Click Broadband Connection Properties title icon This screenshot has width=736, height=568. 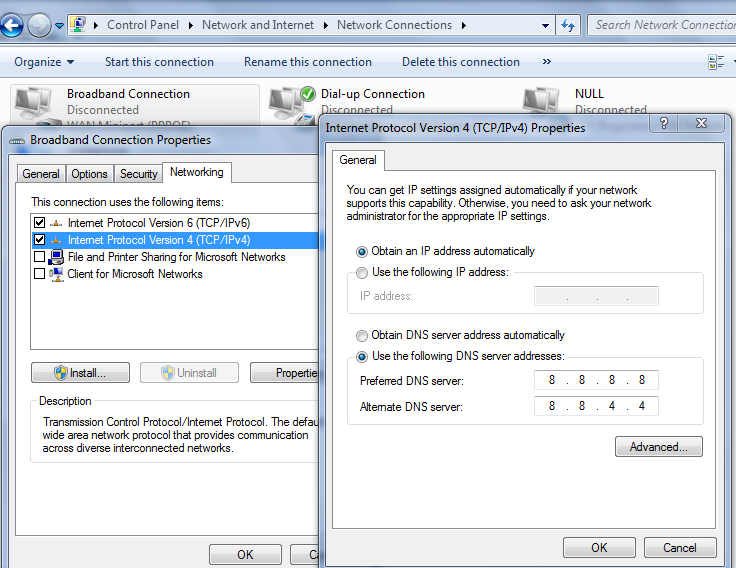click(17, 140)
